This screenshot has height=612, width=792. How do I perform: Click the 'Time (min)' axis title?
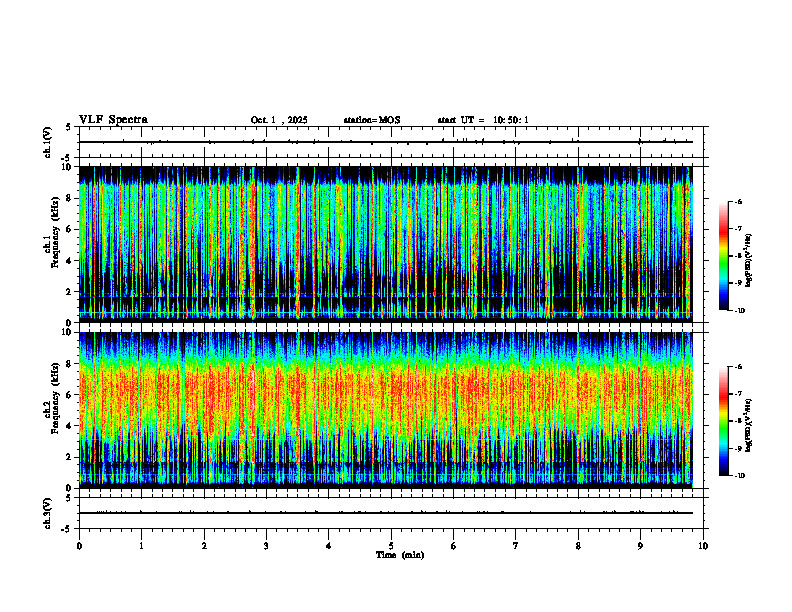400,555
